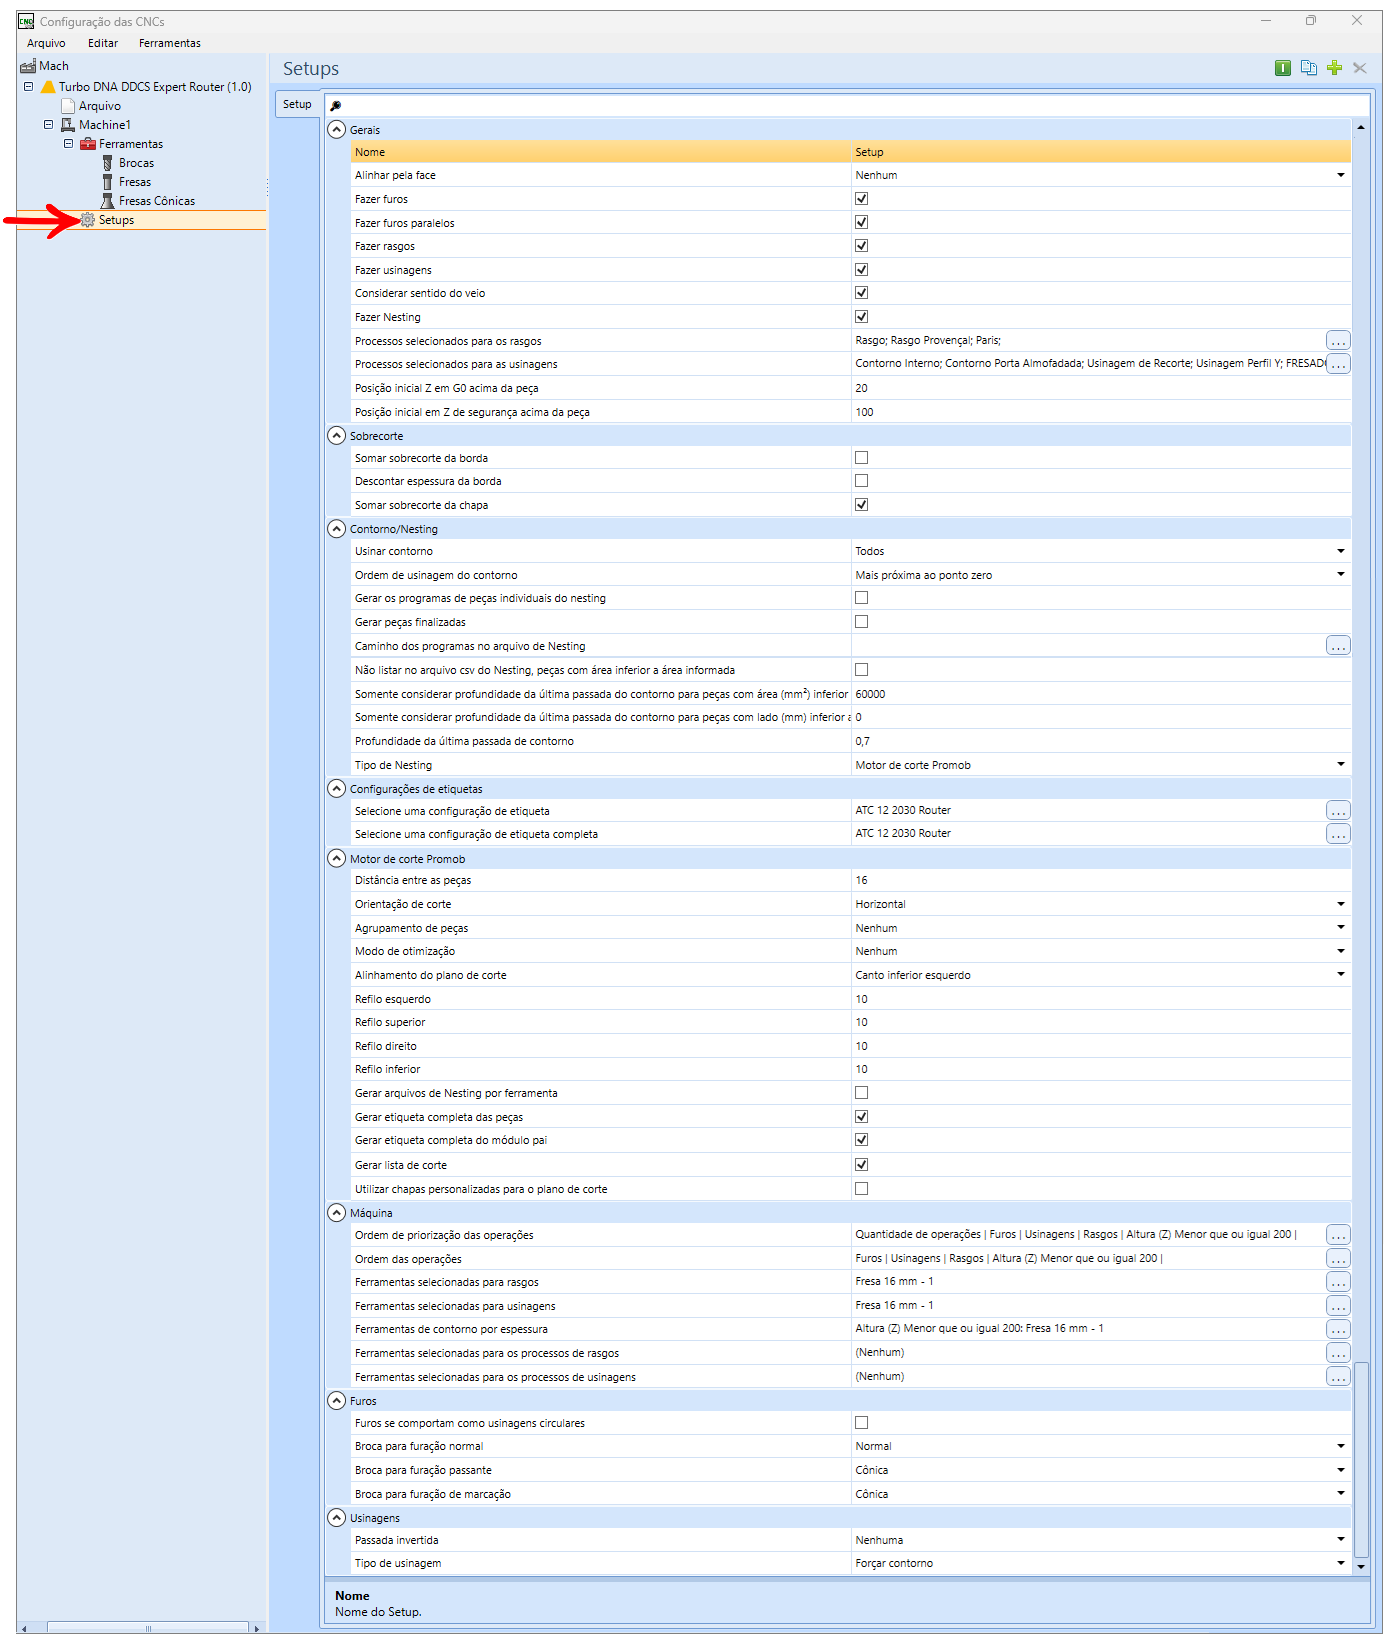Open the Ferramentas menu

tap(169, 43)
